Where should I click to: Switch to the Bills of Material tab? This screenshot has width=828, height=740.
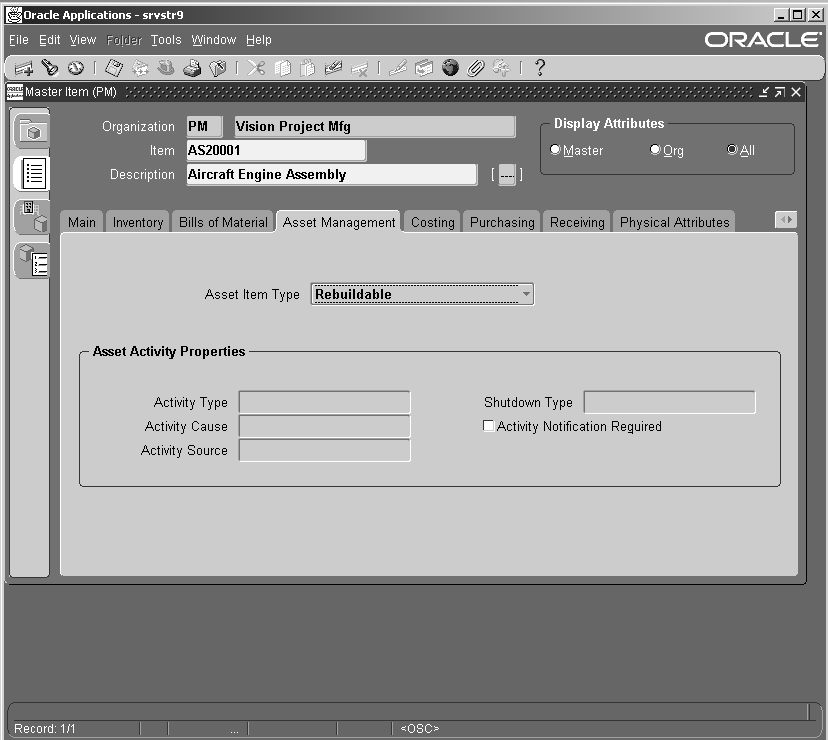click(x=223, y=222)
